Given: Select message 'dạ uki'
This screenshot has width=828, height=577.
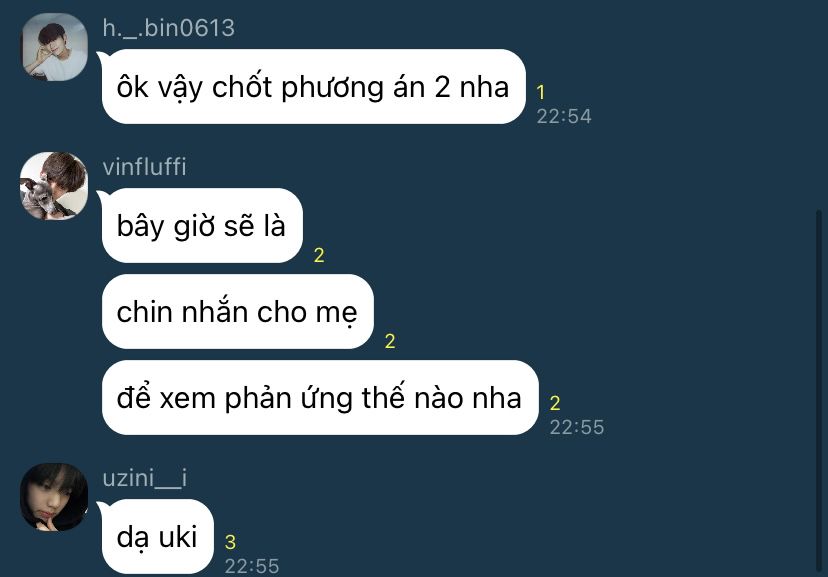Looking at the screenshot, I should [x=157, y=536].
